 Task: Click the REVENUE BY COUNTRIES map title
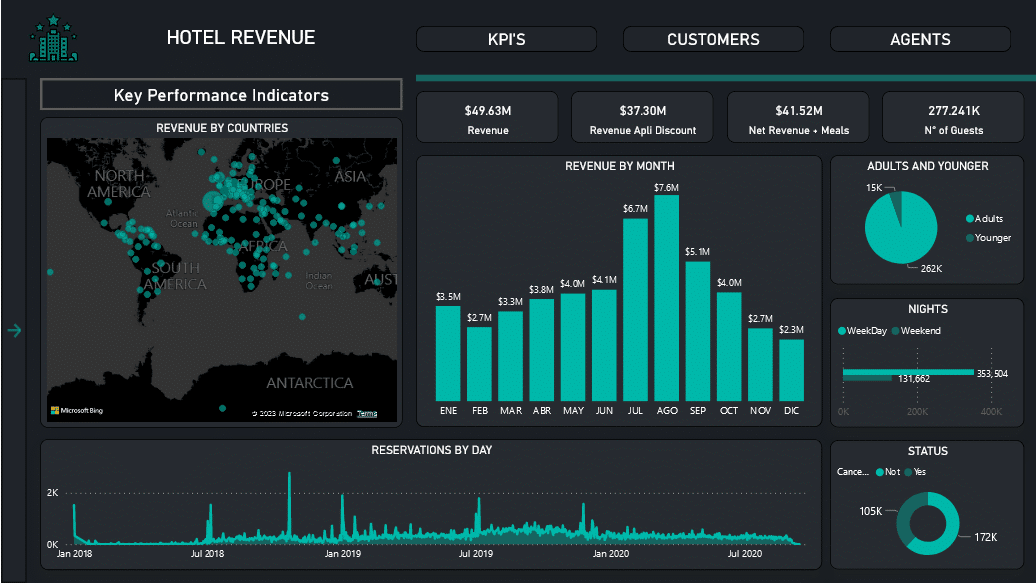coord(222,128)
